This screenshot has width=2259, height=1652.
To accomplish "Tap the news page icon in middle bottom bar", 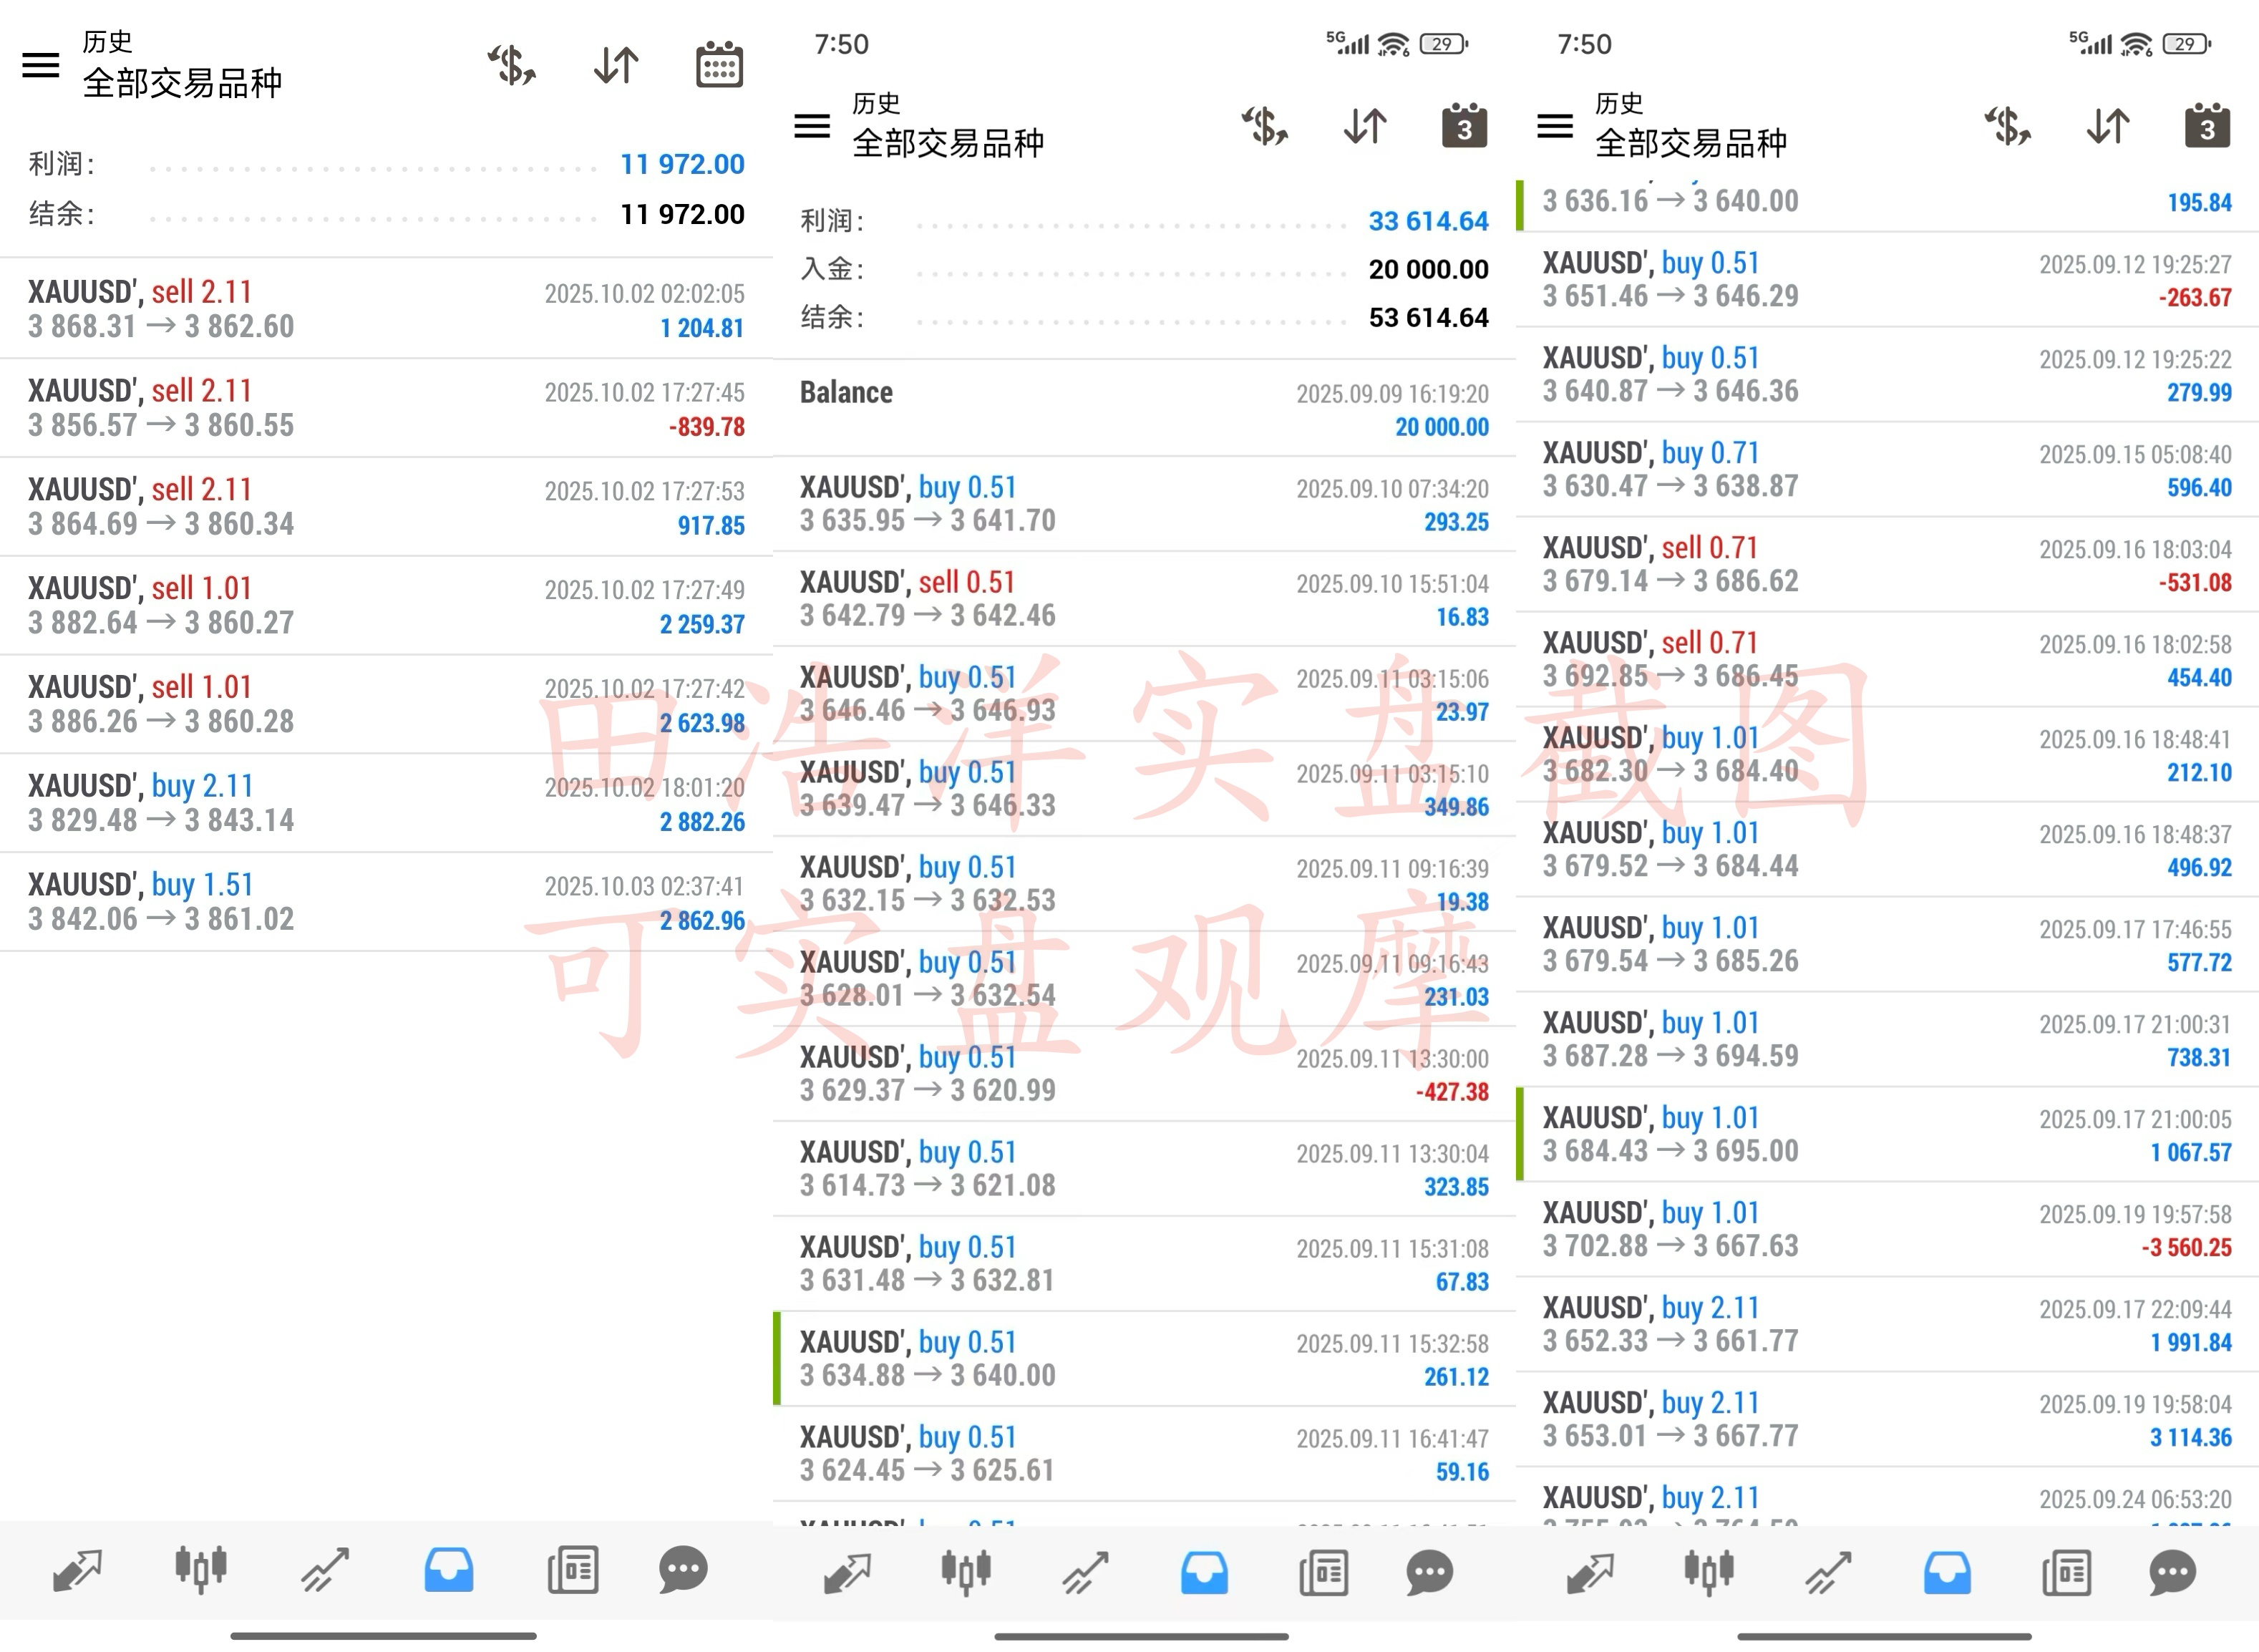I will point(1323,1572).
